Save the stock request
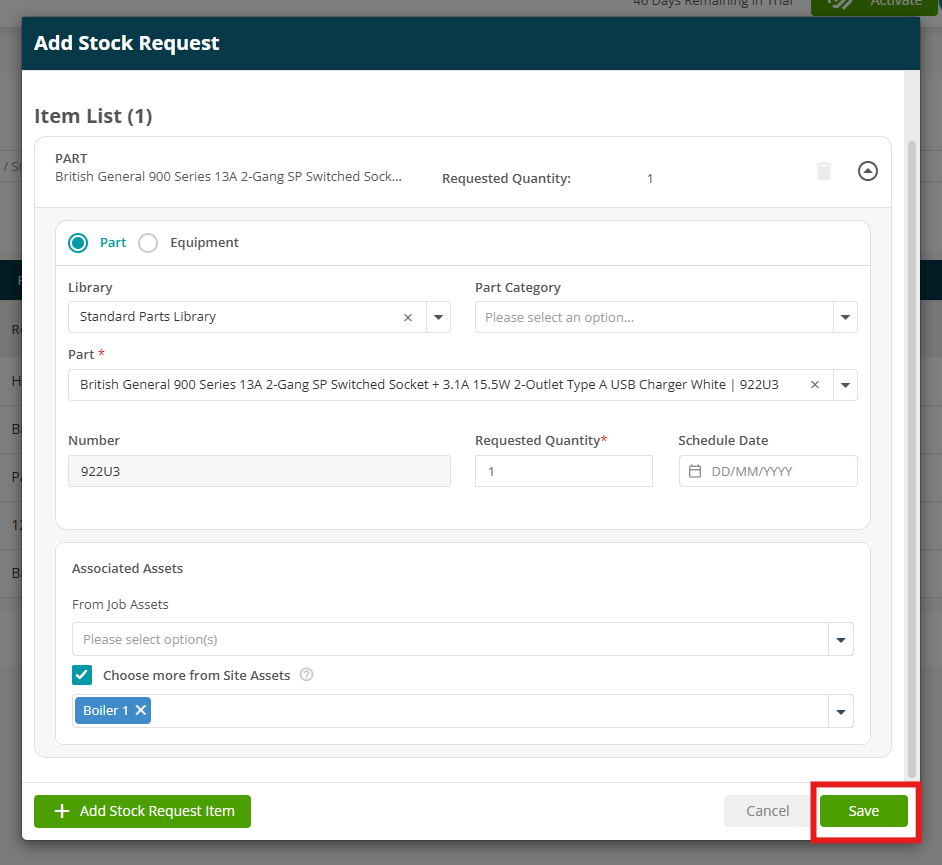The width and height of the screenshot is (942, 865). tap(863, 811)
